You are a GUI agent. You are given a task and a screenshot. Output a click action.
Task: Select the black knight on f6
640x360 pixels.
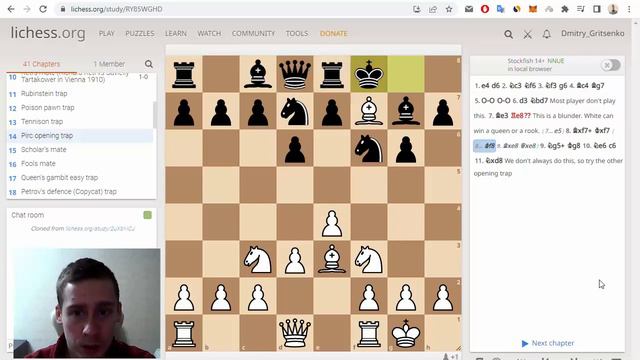tap(369, 148)
